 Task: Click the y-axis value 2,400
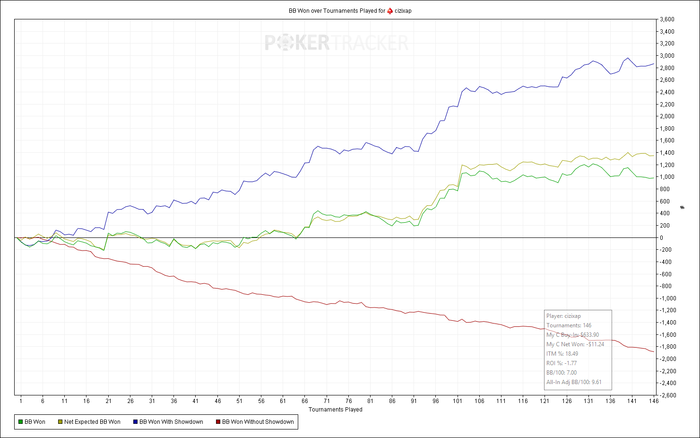(668, 92)
